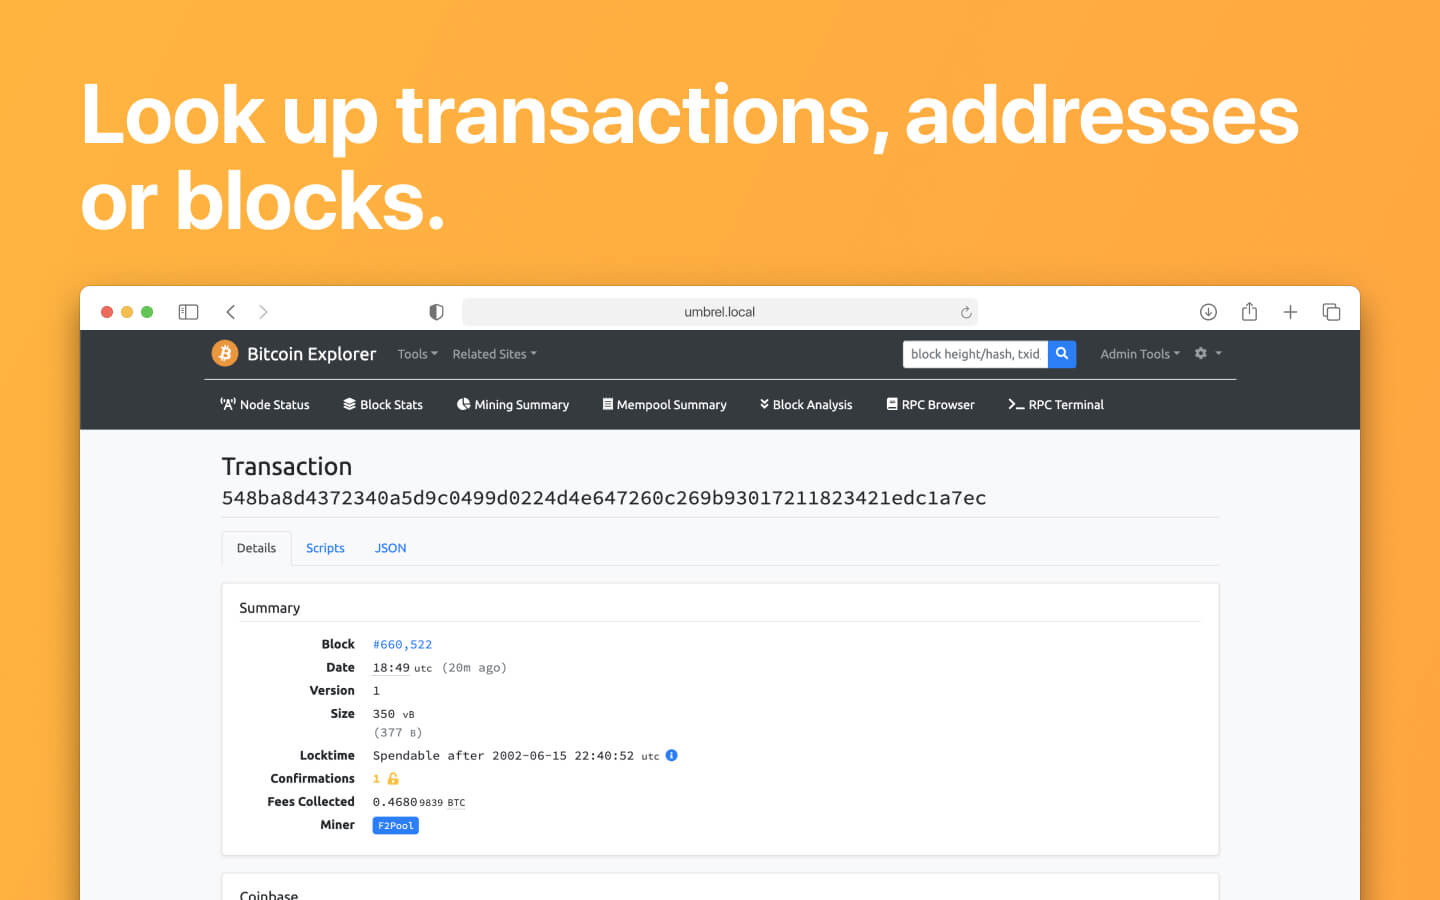Screen dimensions: 1440x900
Task: Click inside the block height/hash search field
Action: pos(975,353)
